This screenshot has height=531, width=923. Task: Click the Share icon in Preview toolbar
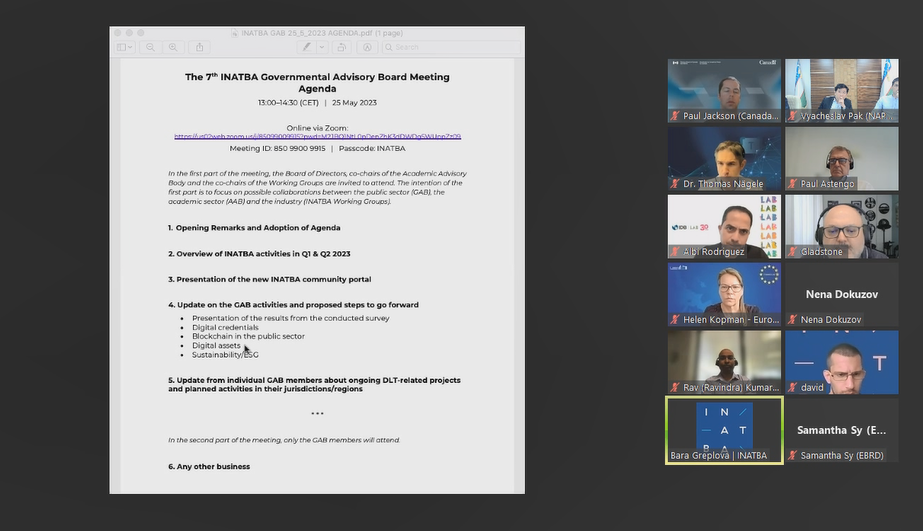click(200, 47)
